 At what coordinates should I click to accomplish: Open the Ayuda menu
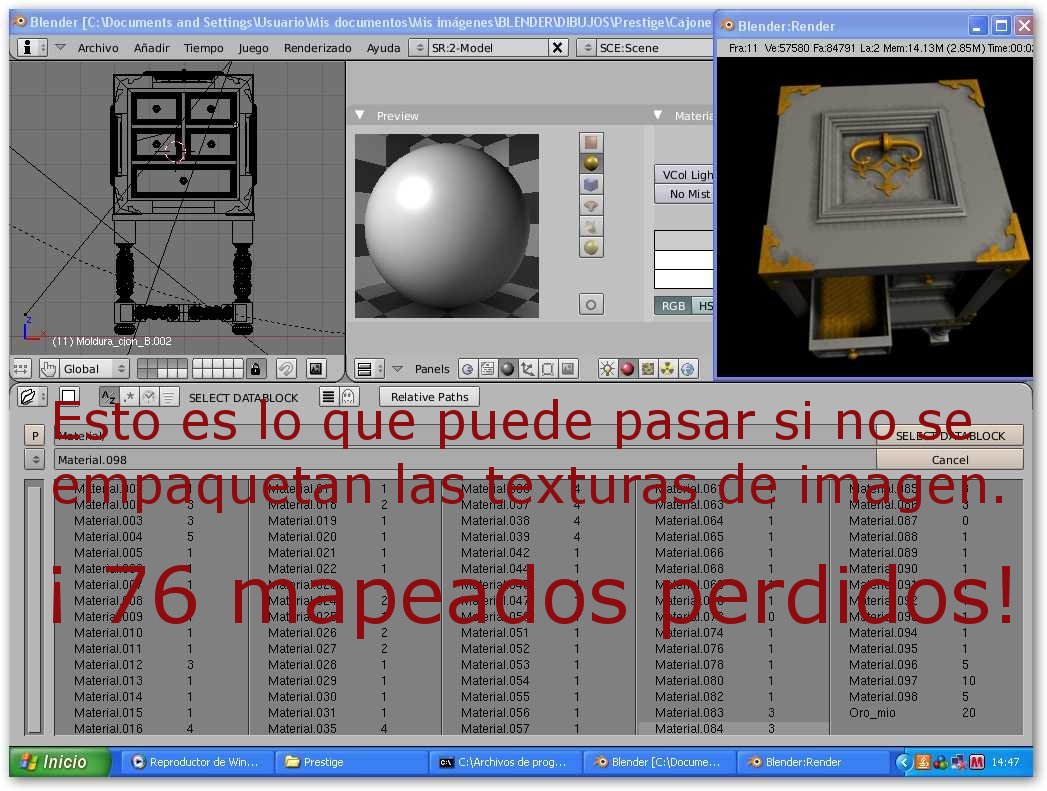[x=383, y=48]
